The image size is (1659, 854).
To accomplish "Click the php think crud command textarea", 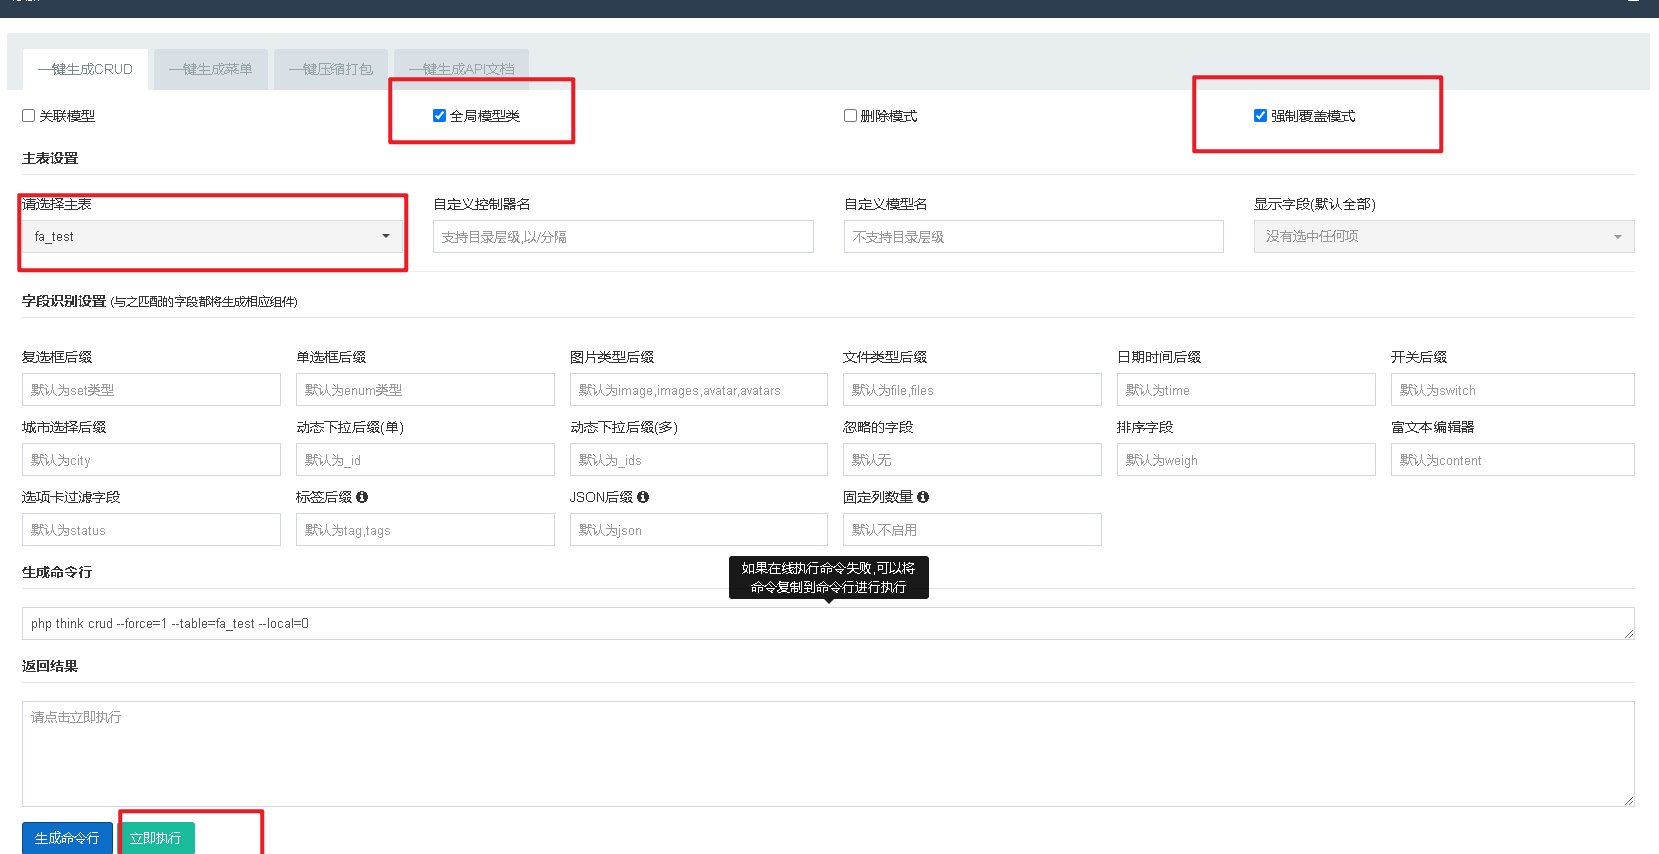I will [828, 624].
